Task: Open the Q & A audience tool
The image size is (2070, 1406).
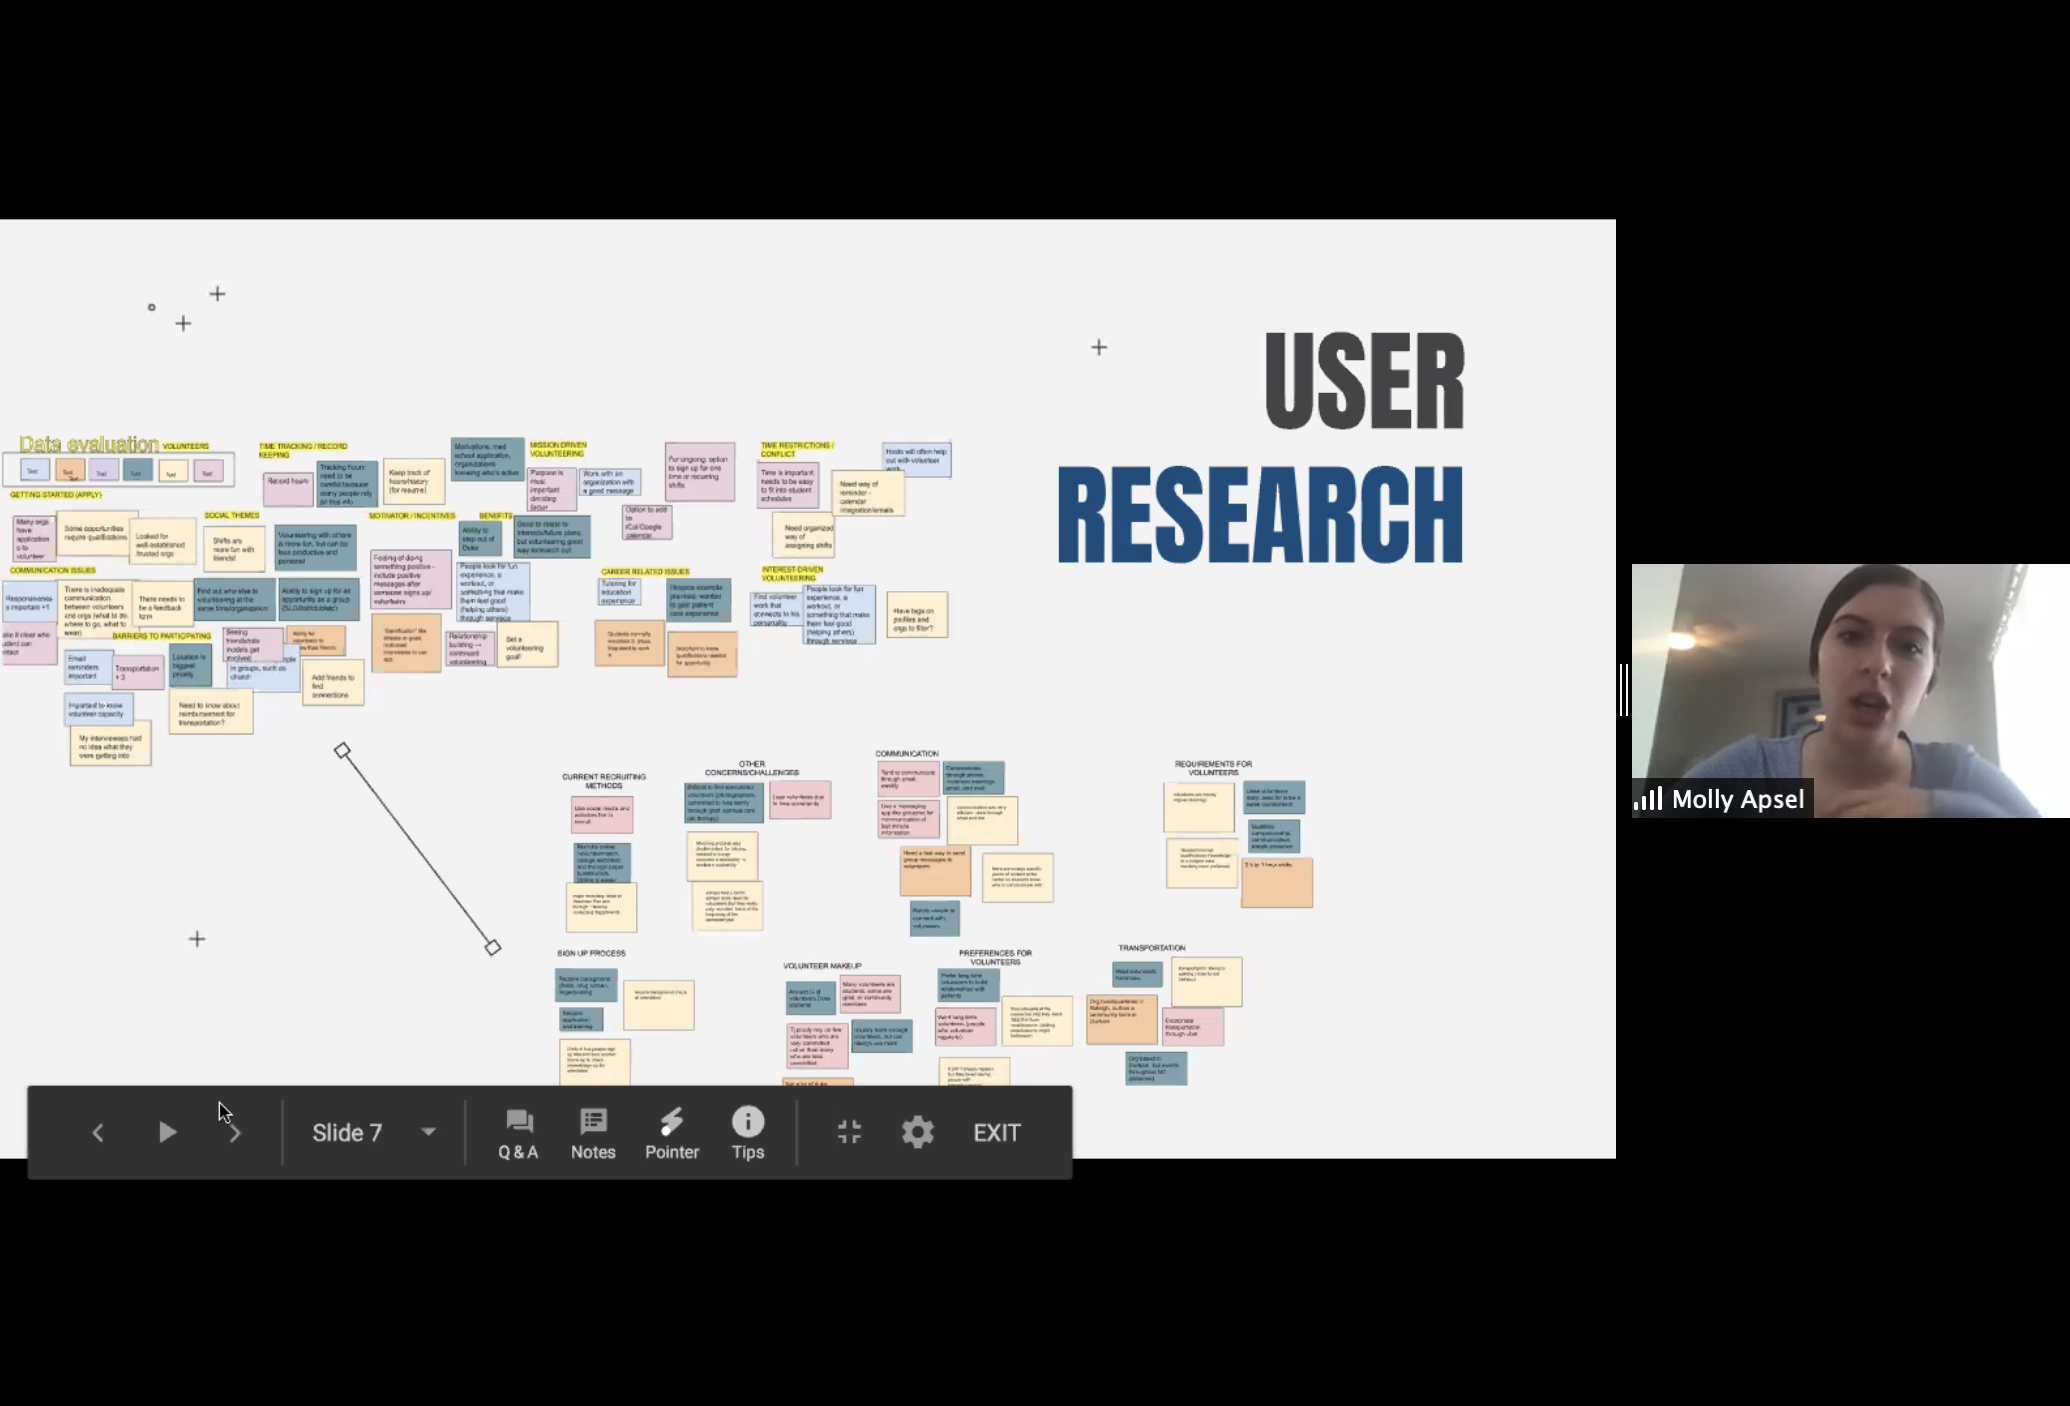Action: (x=518, y=1133)
